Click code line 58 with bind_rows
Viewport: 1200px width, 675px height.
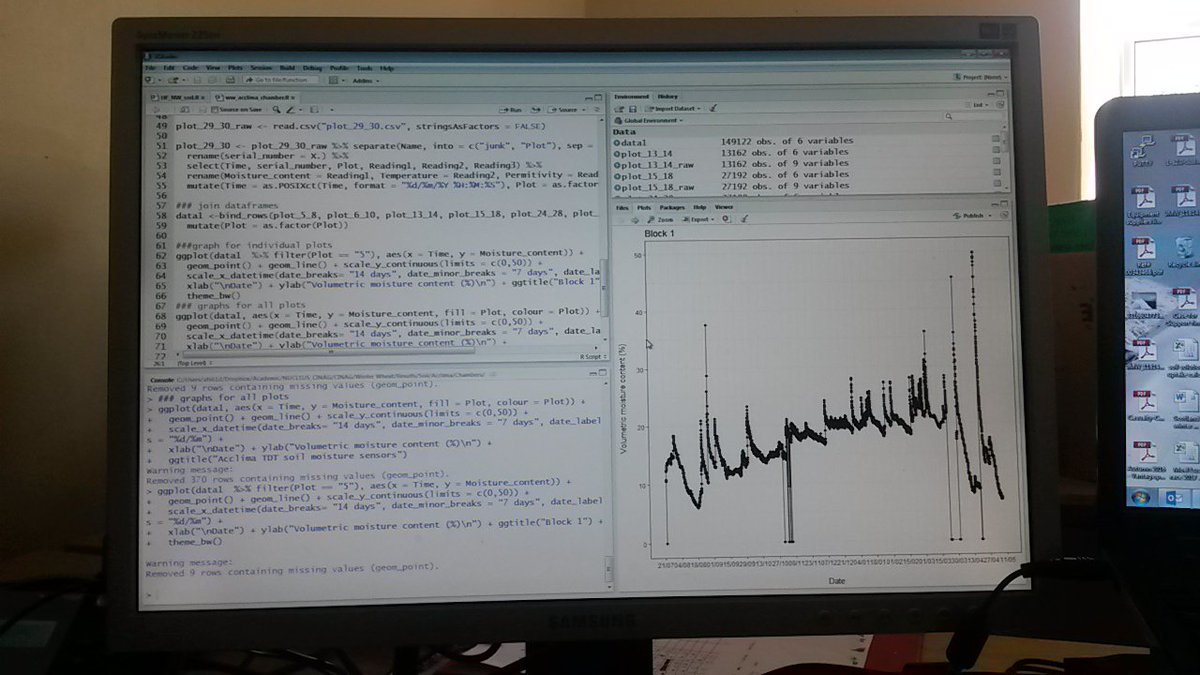(x=387, y=213)
